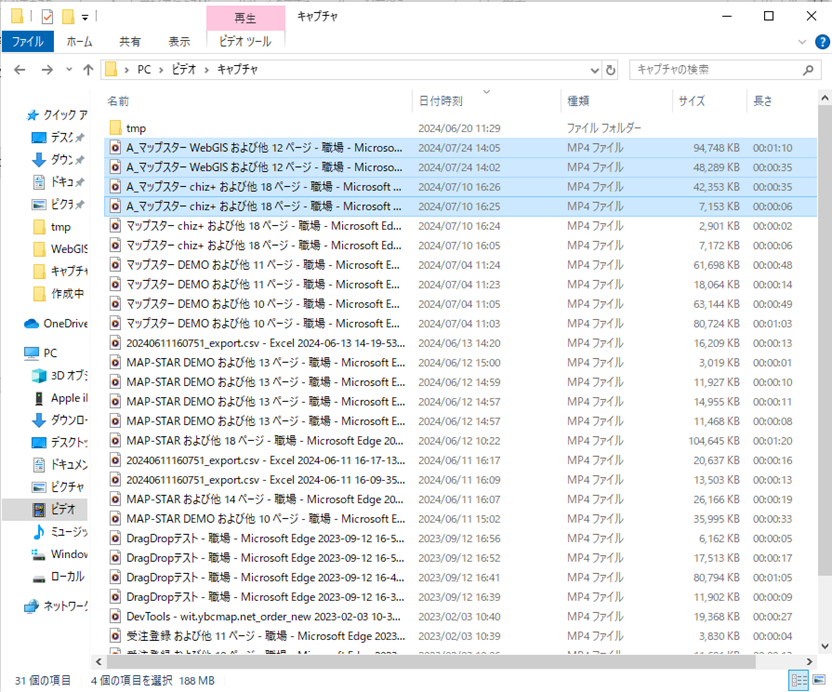The width and height of the screenshot is (832, 692).
Task: Open the ビデオ ツール ribbon tab
Action: click(x=245, y=41)
